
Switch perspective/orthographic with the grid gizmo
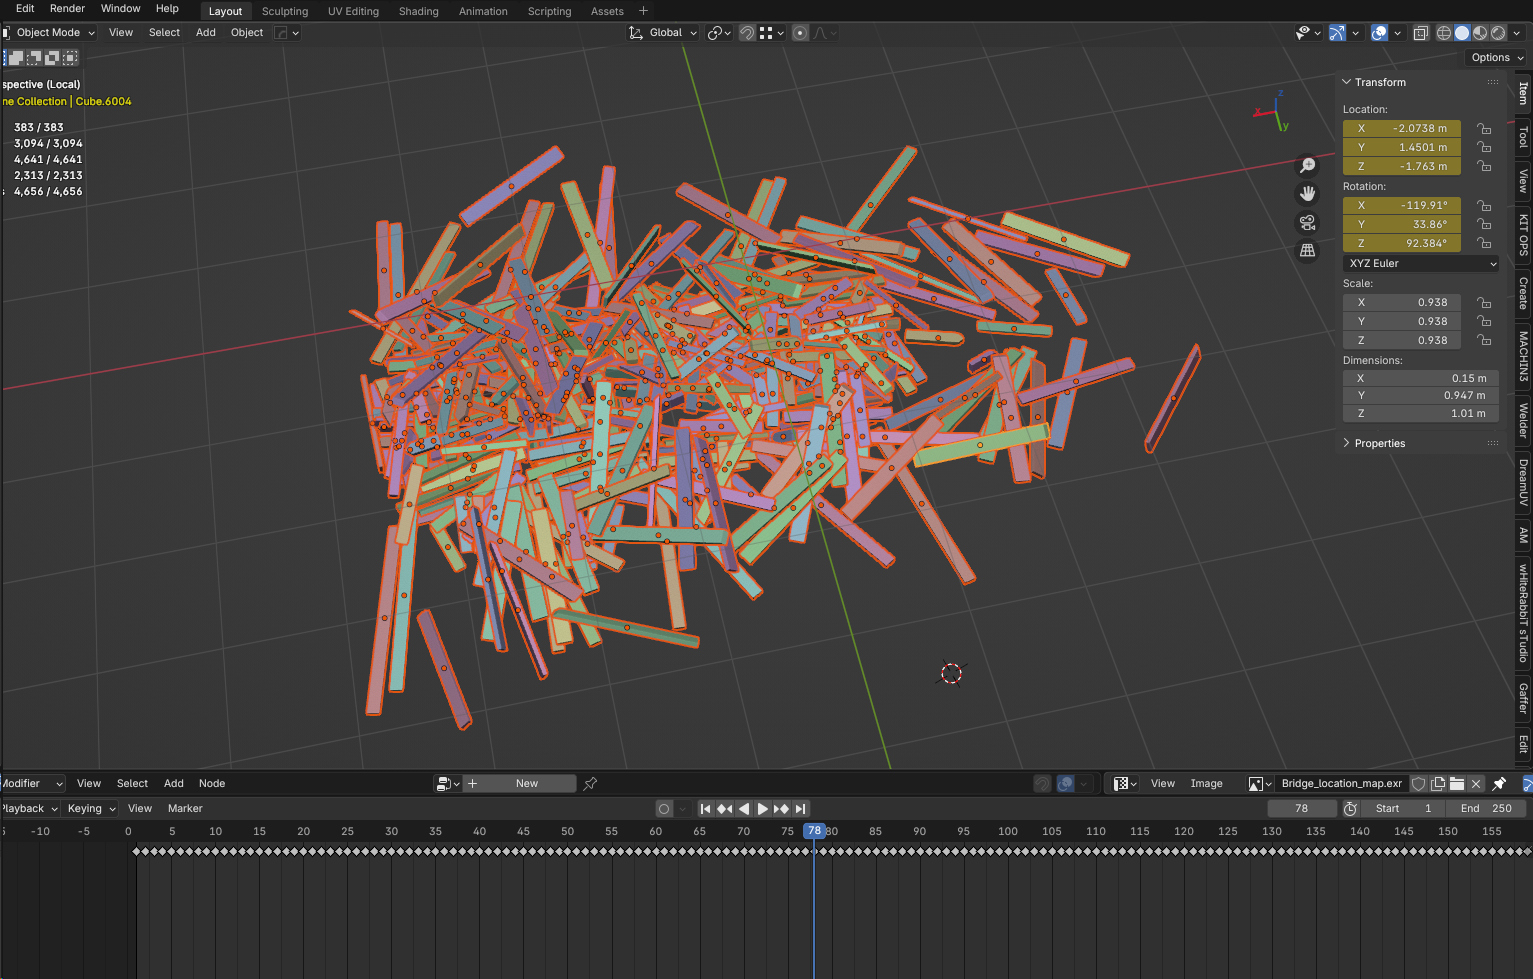[1307, 250]
